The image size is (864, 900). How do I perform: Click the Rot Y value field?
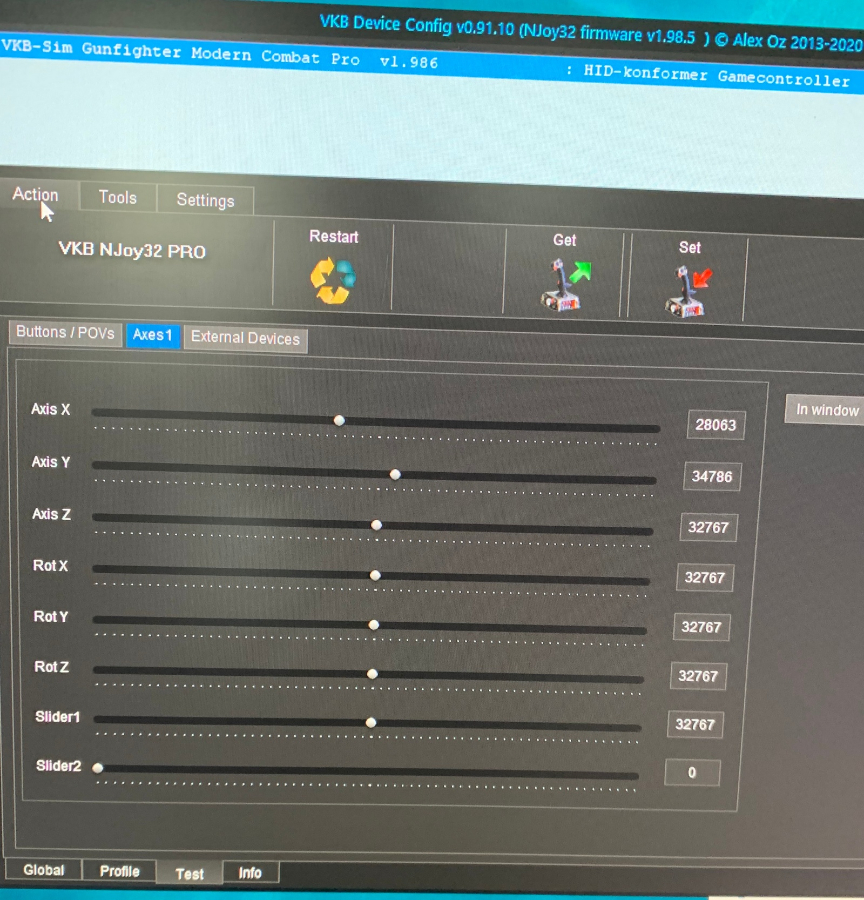(x=702, y=627)
